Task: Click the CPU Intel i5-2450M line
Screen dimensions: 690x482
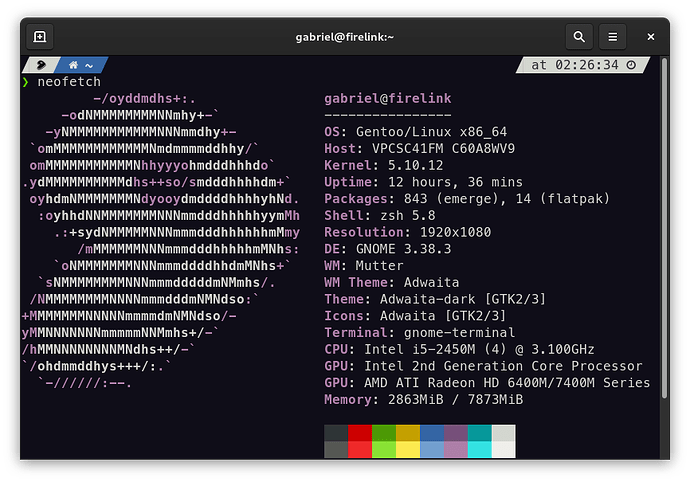Action: point(459,349)
